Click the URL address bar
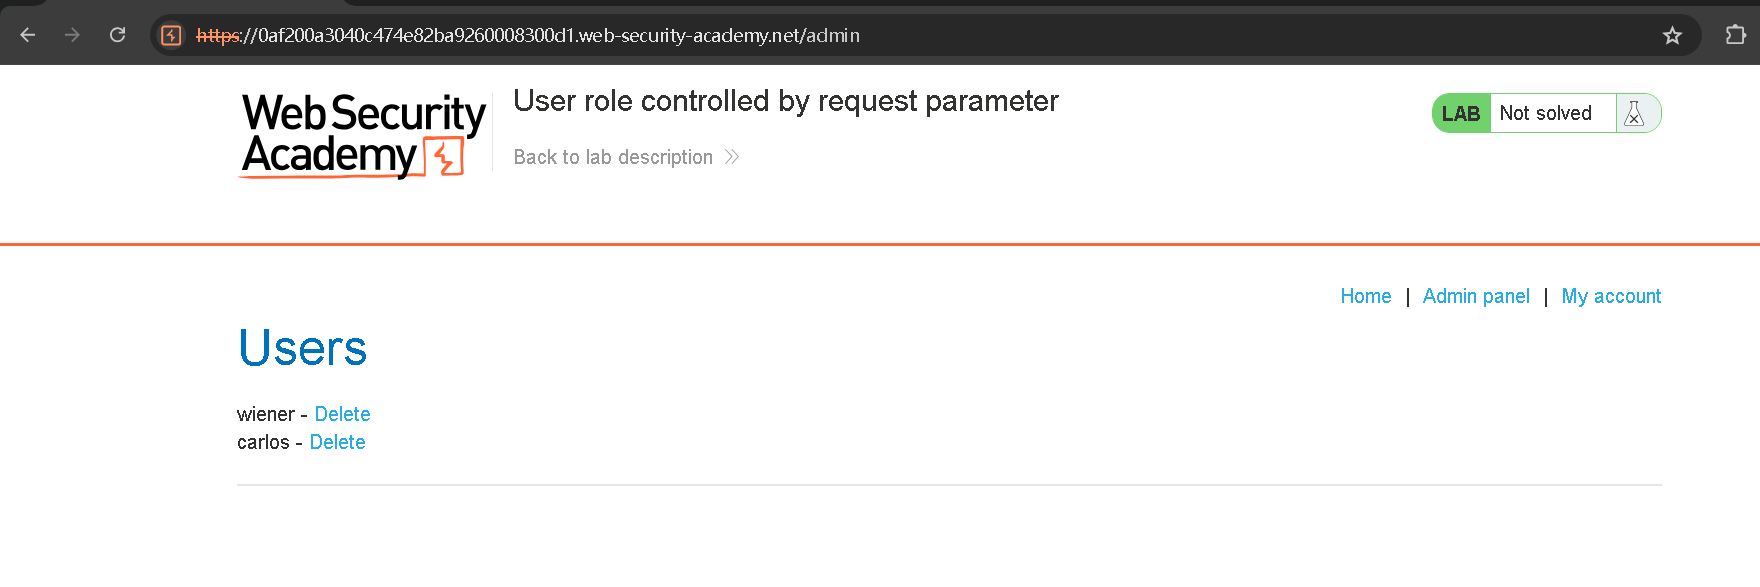 [900, 35]
